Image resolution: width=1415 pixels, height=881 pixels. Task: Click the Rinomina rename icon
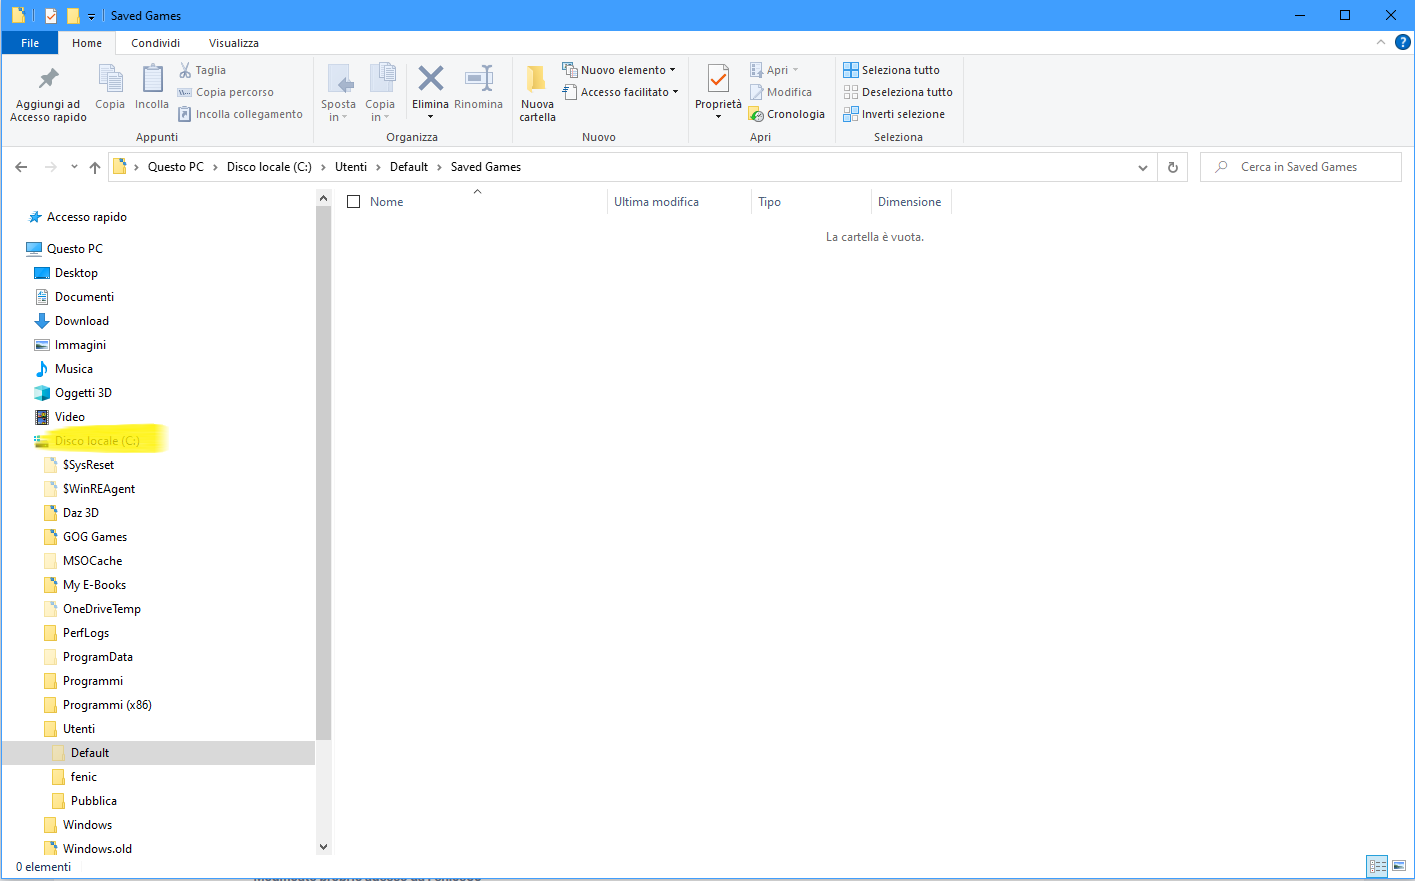(x=479, y=80)
